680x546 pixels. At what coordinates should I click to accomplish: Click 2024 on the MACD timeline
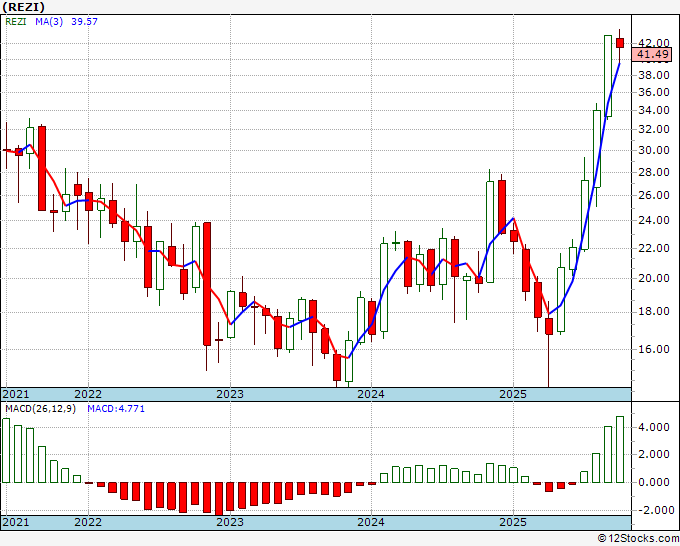371,522
